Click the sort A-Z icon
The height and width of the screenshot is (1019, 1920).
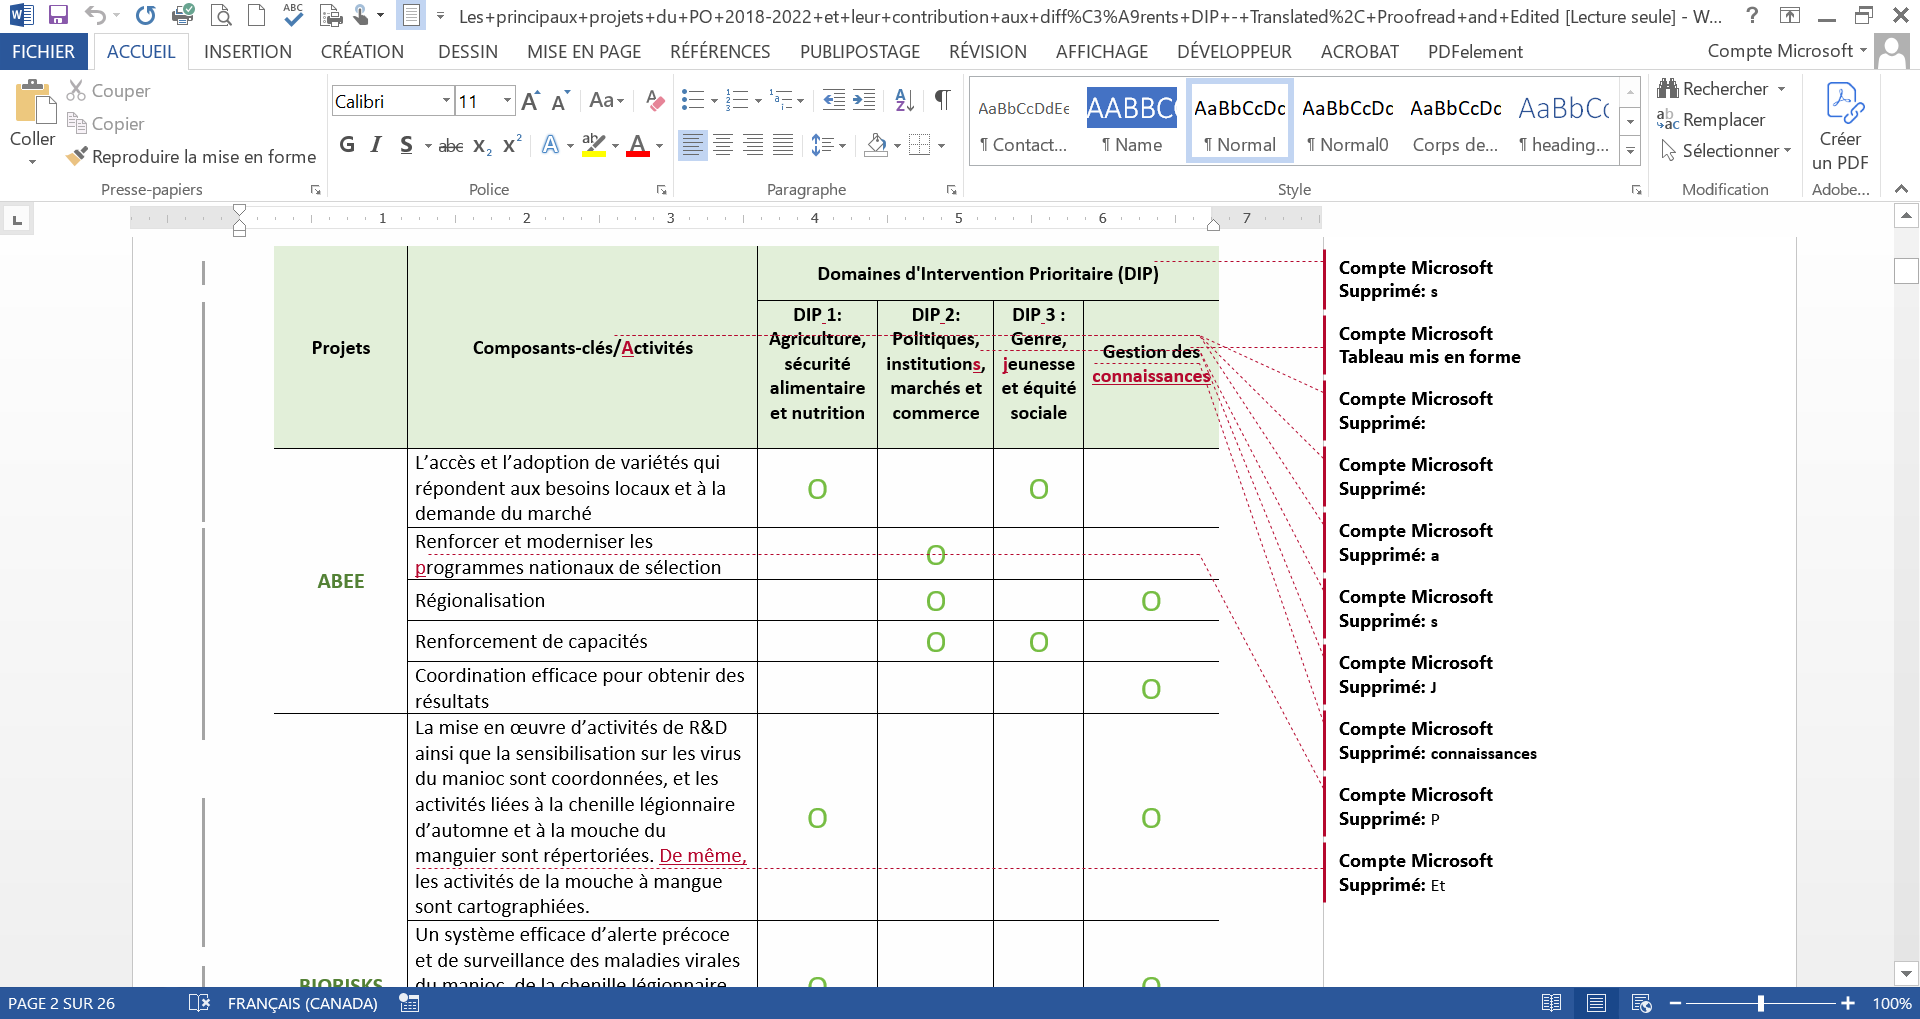point(905,100)
